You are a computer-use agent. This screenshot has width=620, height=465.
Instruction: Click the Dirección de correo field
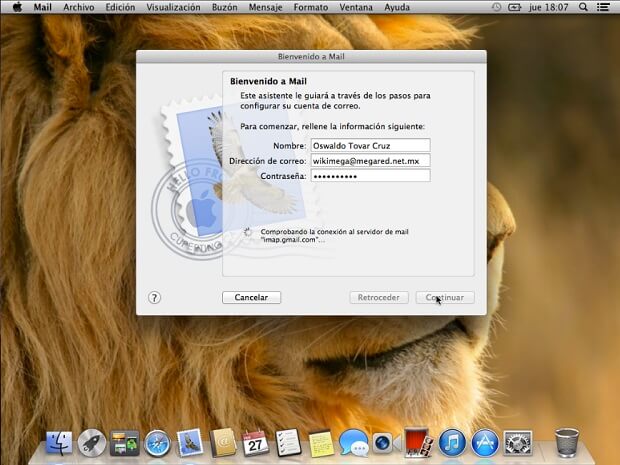pos(370,161)
